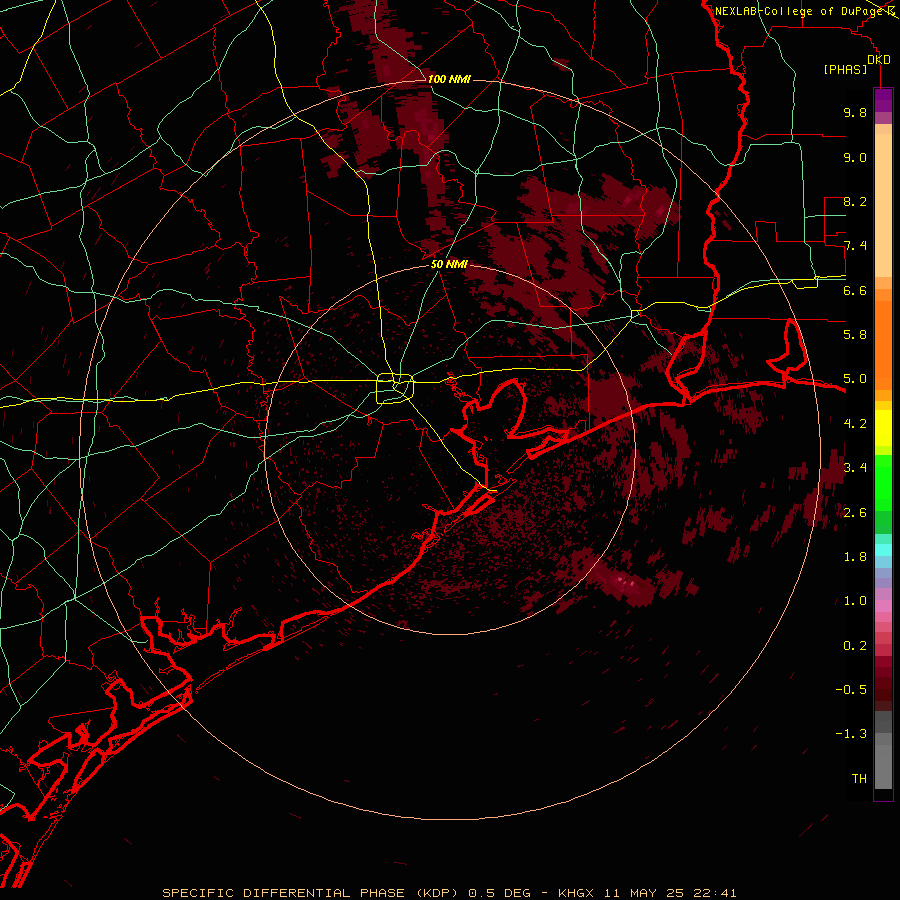Click the 6.6 scale value
The image size is (900, 900).
[x=855, y=290]
